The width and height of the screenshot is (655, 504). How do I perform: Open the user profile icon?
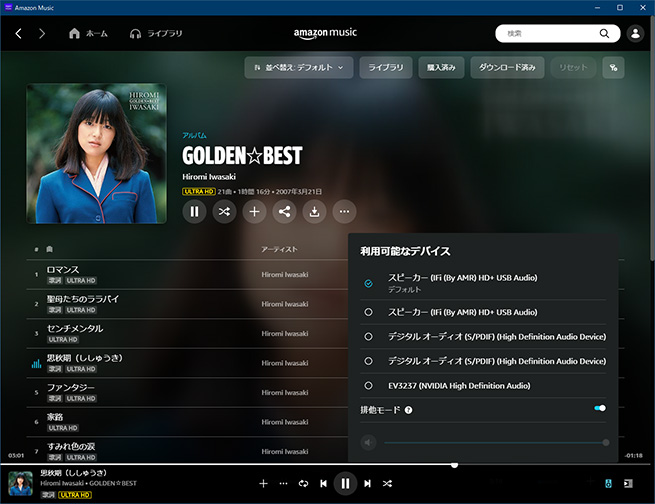[635, 33]
